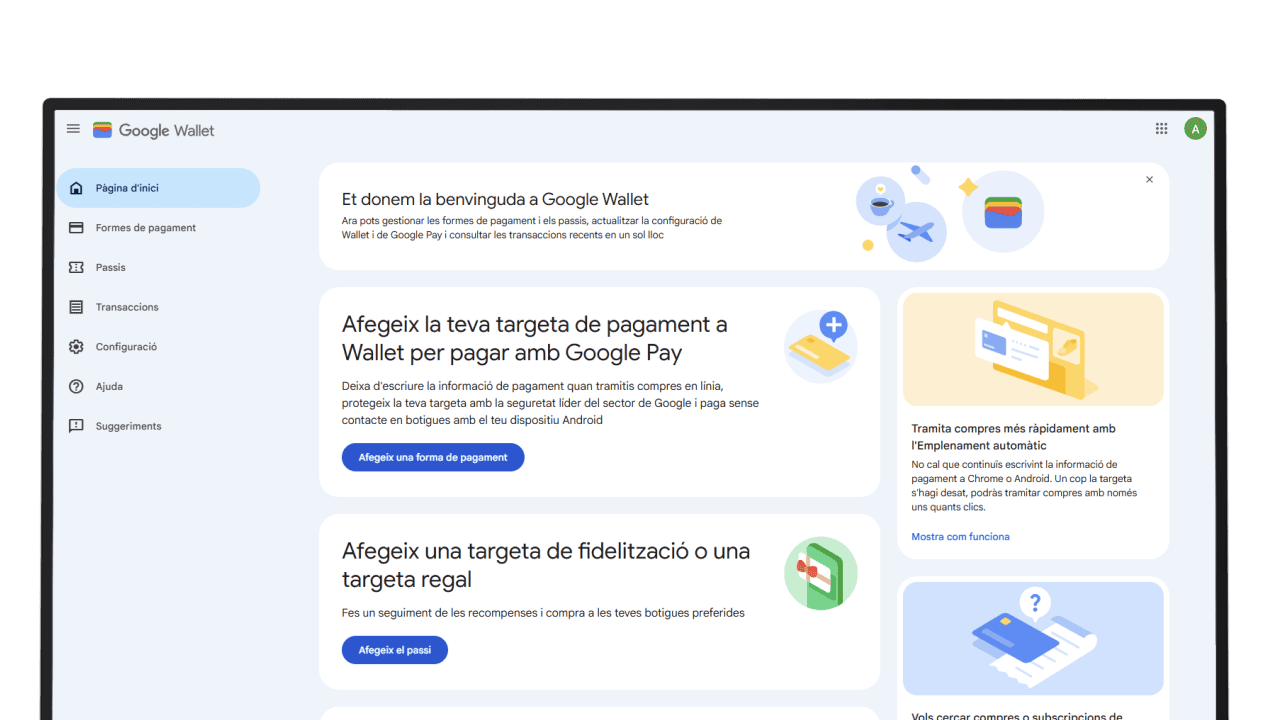This screenshot has width=1280, height=720.
Task: Open the hamburger main menu icon
Action: [x=73, y=129]
